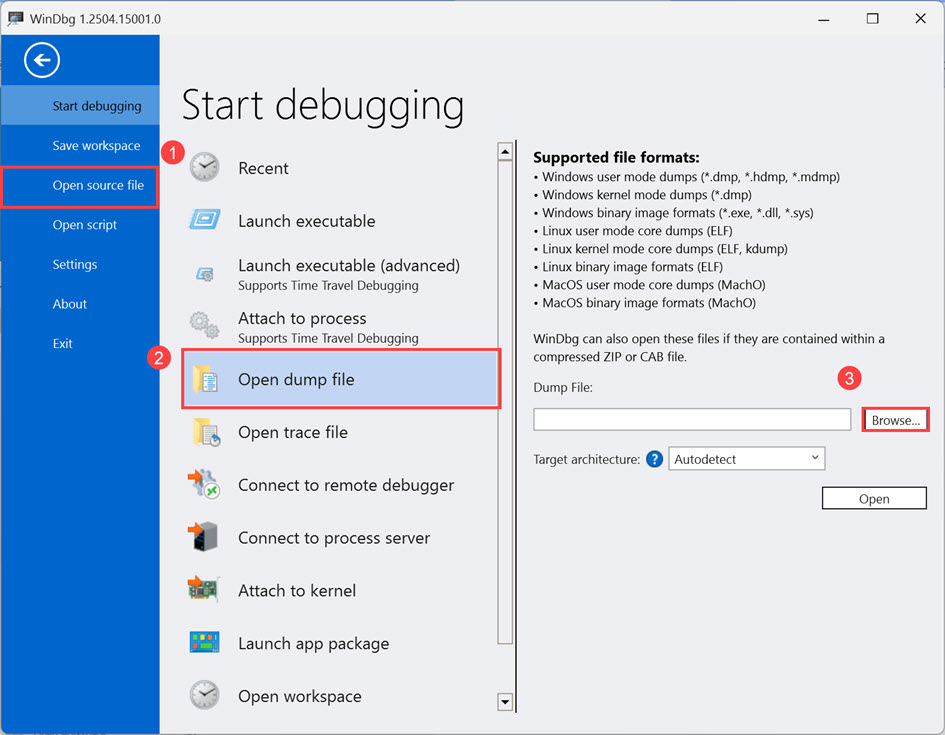Click the Open workspace clock icon
The width and height of the screenshot is (945, 735).
pyautogui.click(x=205, y=695)
